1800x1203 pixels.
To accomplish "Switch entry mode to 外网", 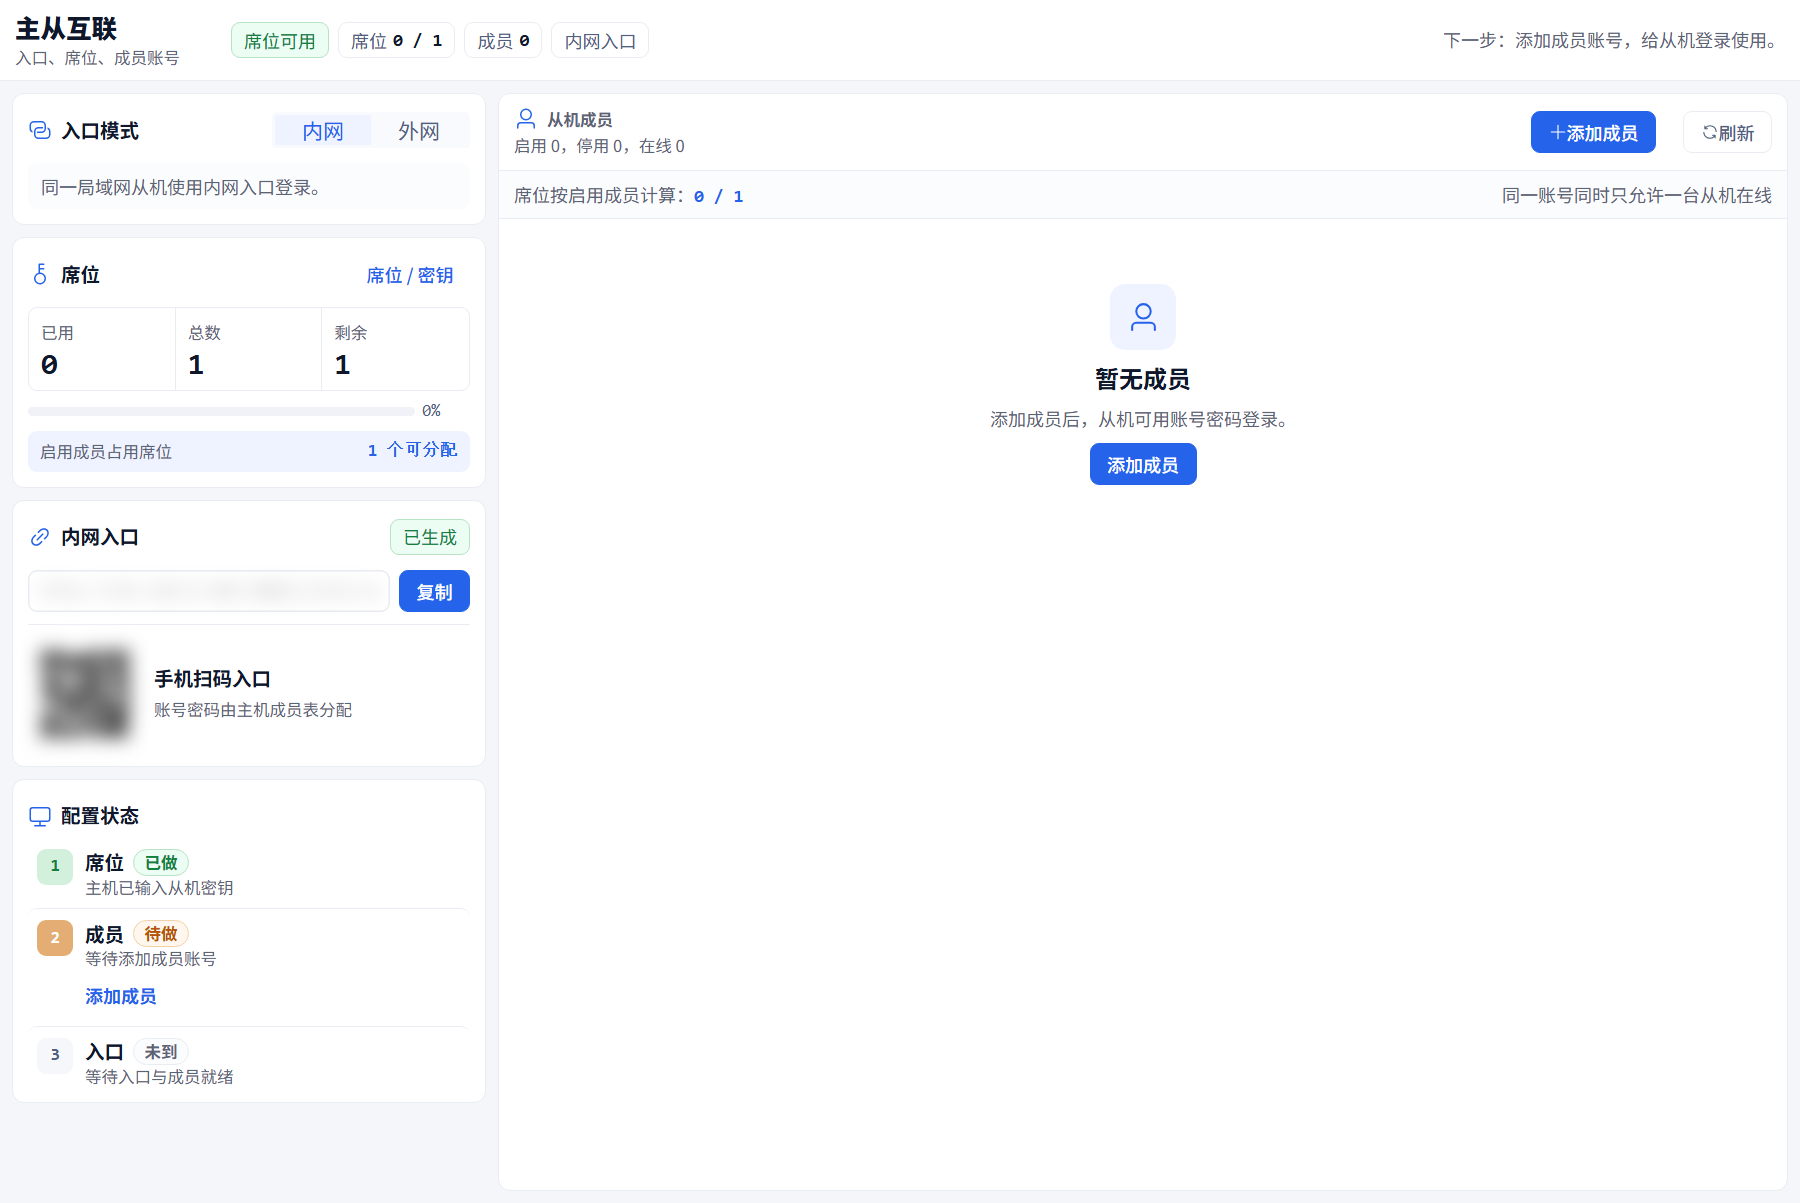I will coord(419,131).
